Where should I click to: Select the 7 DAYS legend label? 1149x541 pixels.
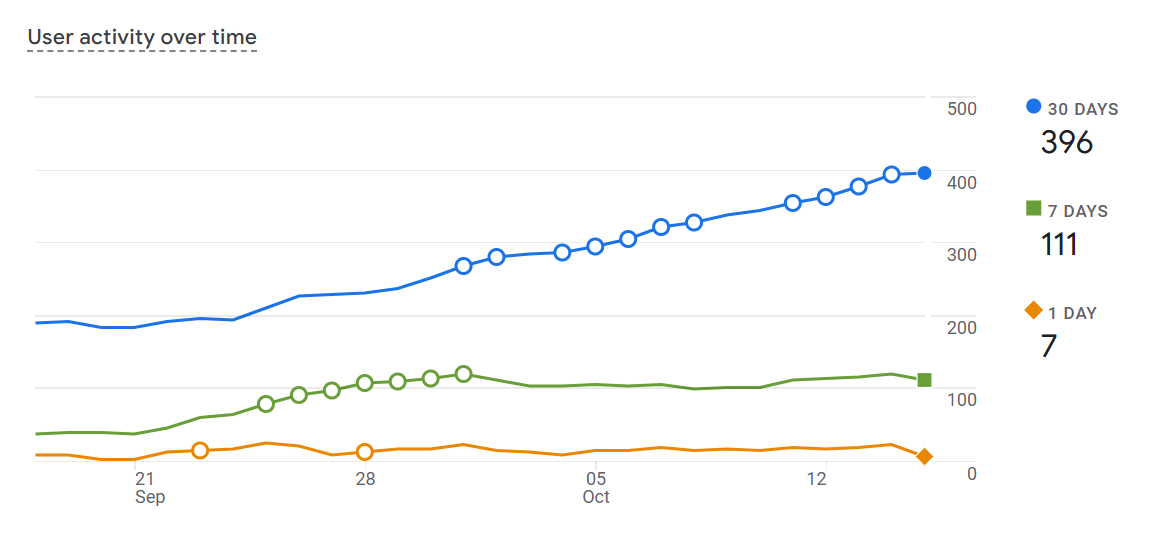(1078, 211)
